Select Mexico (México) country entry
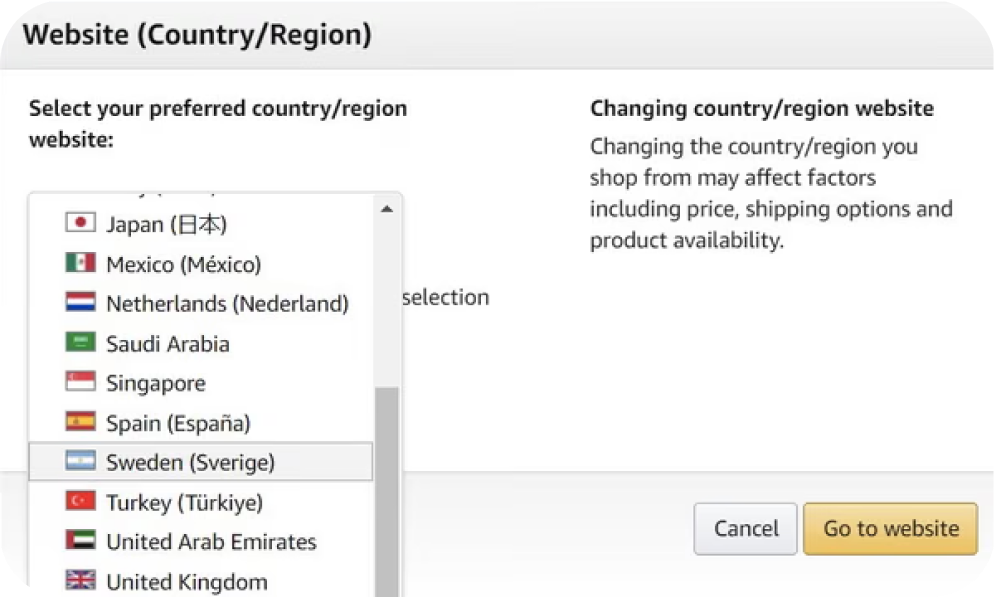 coord(183,264)
